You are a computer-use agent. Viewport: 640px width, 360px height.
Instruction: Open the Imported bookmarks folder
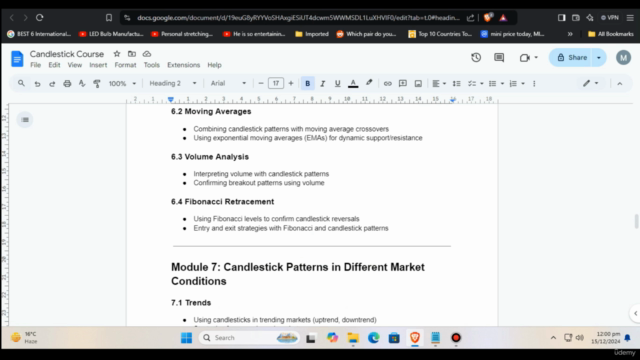(x=312, y=34)
